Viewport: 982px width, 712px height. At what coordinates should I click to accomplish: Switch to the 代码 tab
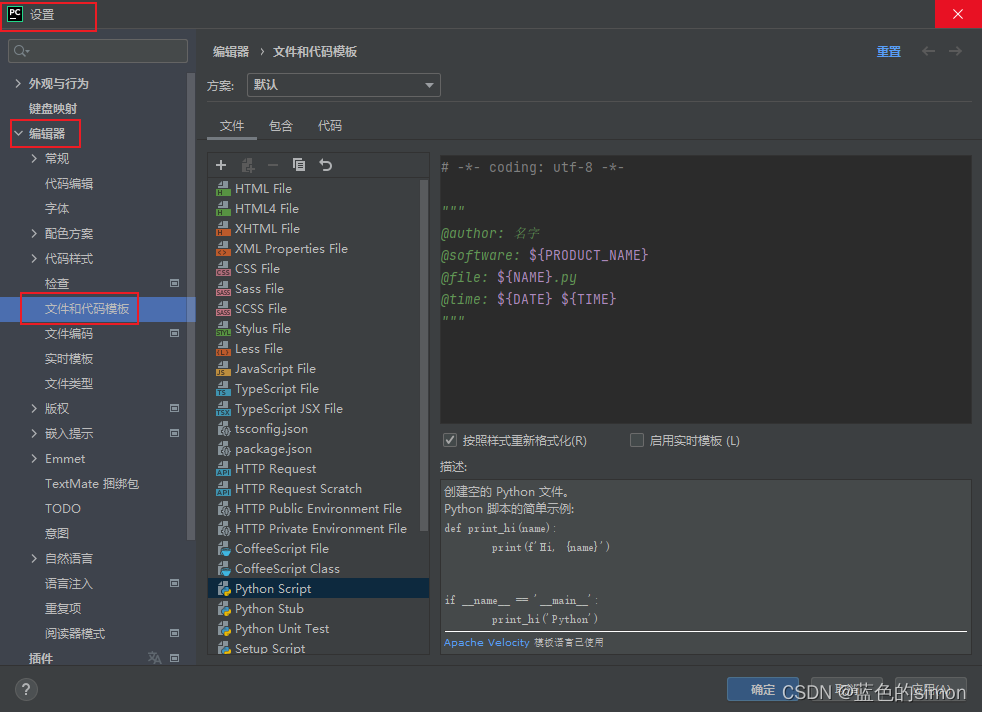click(330, 126)
